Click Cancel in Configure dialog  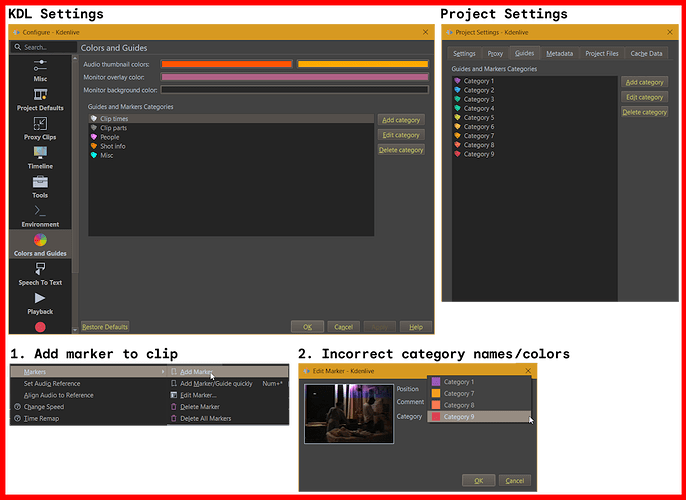click(343, 327)
